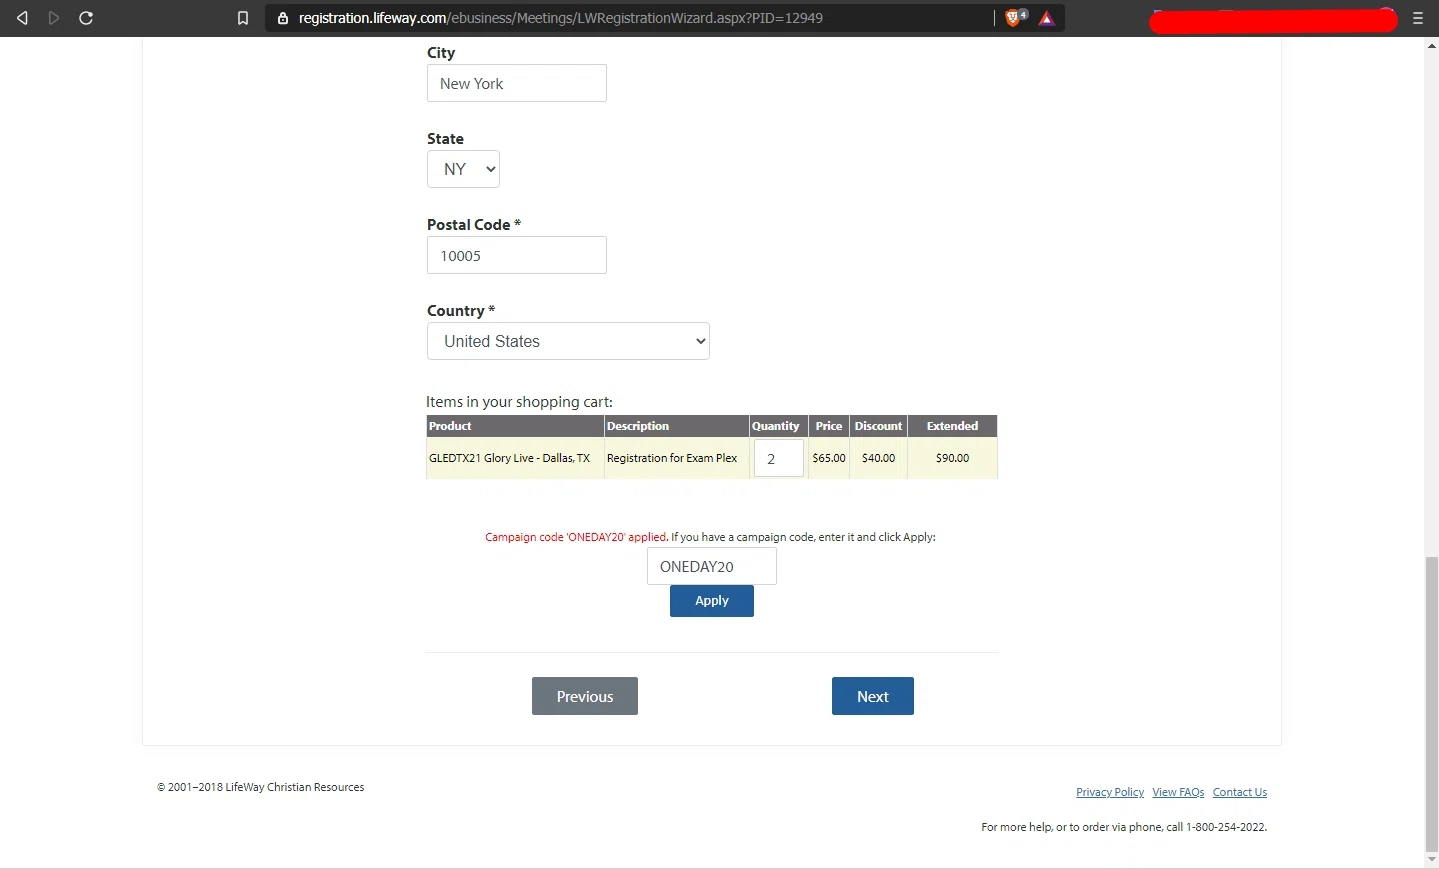
Task: Open the Country dropdown showing United States
Action: (568, 341)
